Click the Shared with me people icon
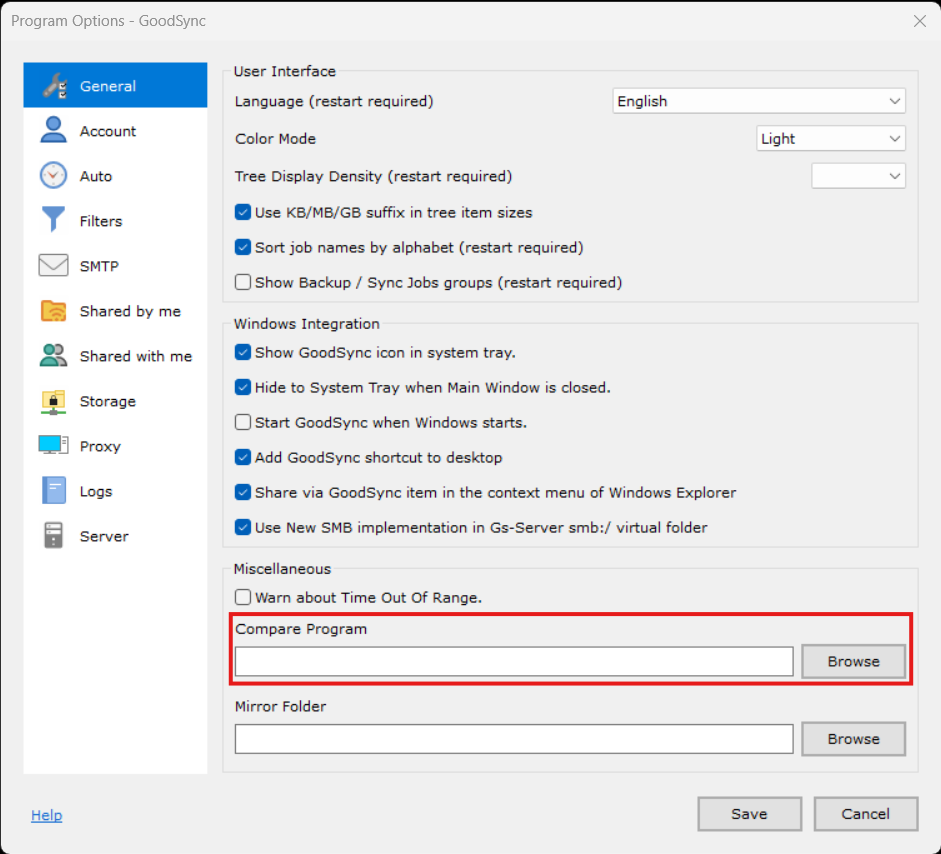This screenshot has width=941, height=854. click(53, 356)
